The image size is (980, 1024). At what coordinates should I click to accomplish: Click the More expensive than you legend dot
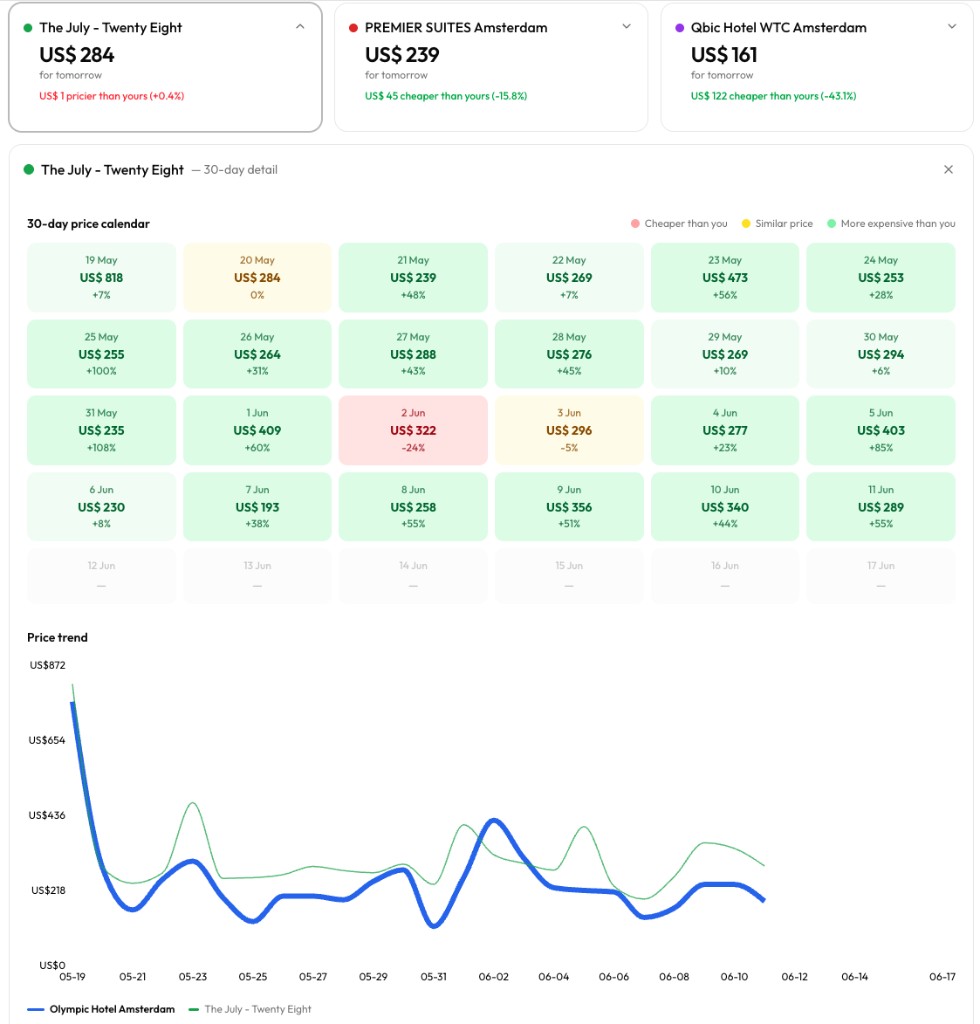pyautogui.click(x=832, y=224)
